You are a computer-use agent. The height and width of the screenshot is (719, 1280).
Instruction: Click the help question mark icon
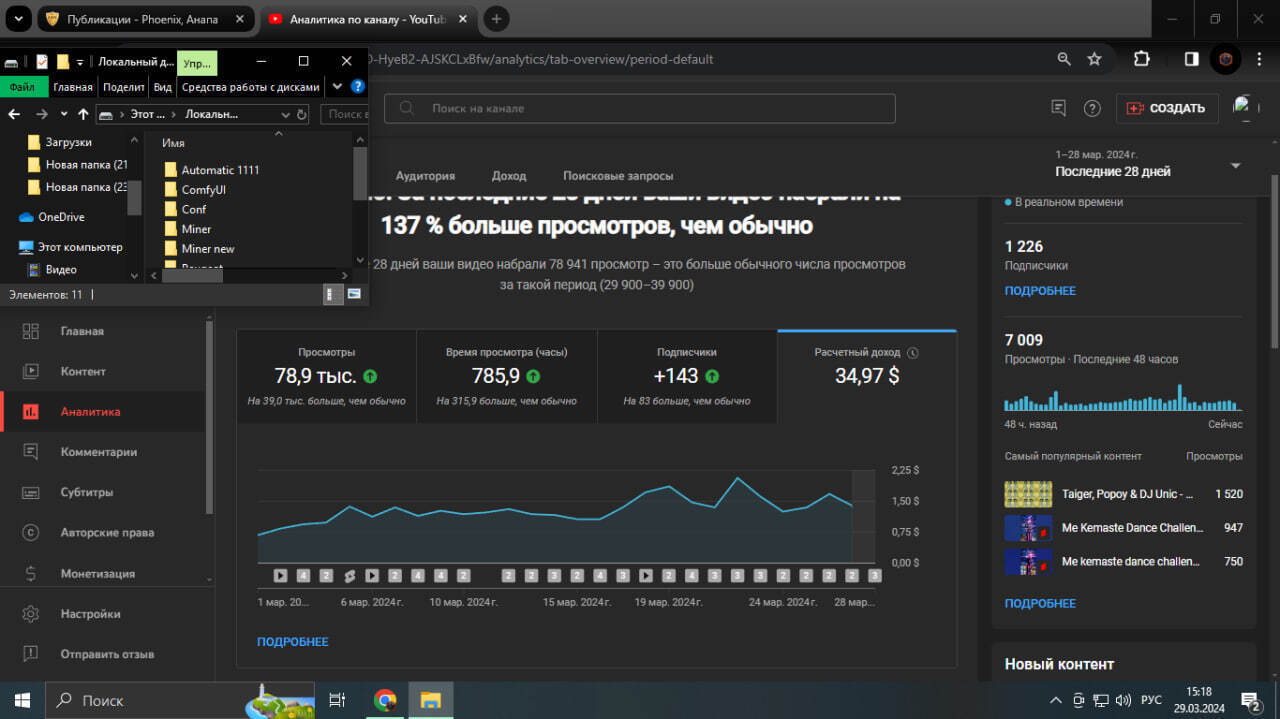point(1092,108)
